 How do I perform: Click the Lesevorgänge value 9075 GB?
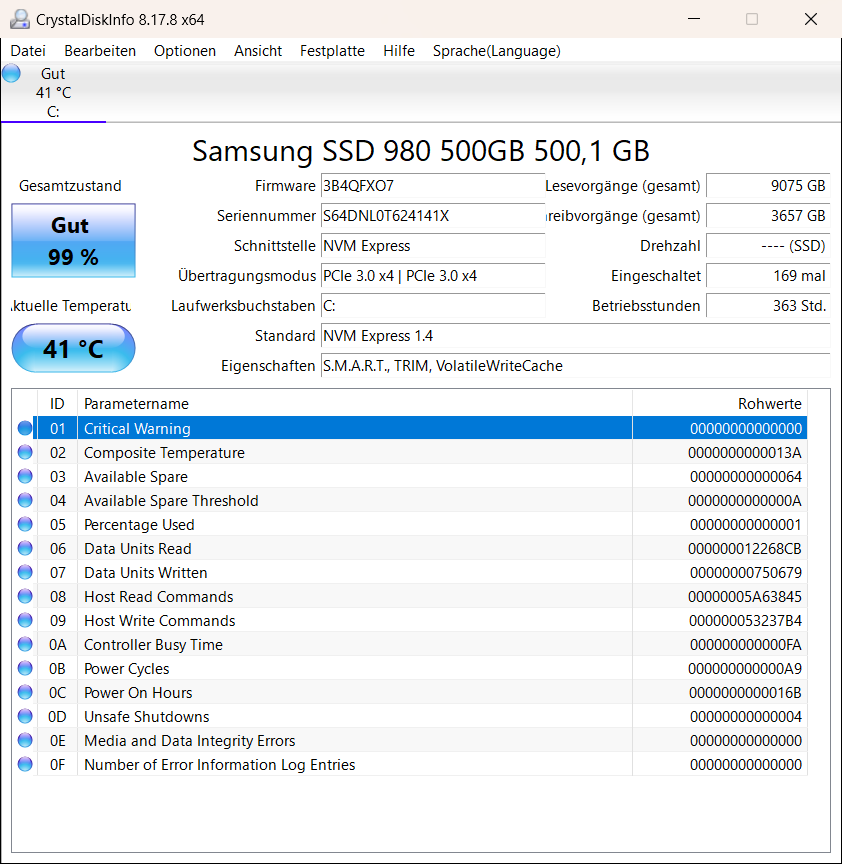click(768, 186)
